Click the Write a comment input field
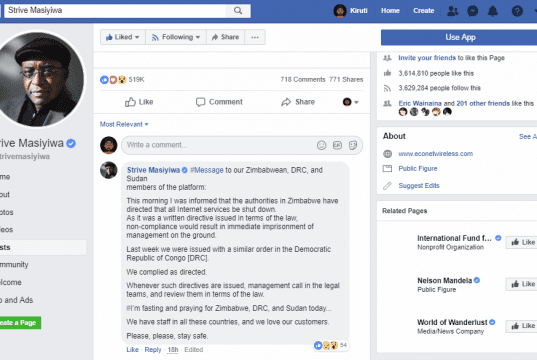 (242, 145)
